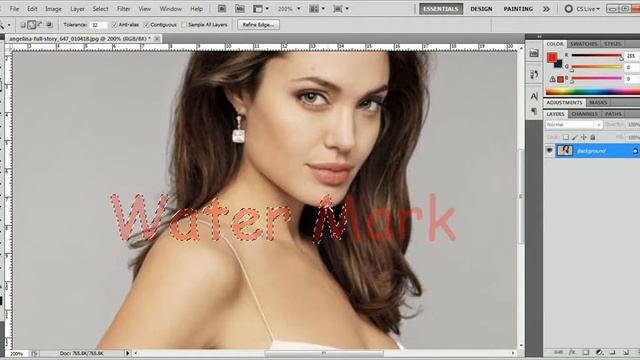Click the Tolerance value field
The width and height of the screenshot is (640, 360).
[x=98, y=25]
